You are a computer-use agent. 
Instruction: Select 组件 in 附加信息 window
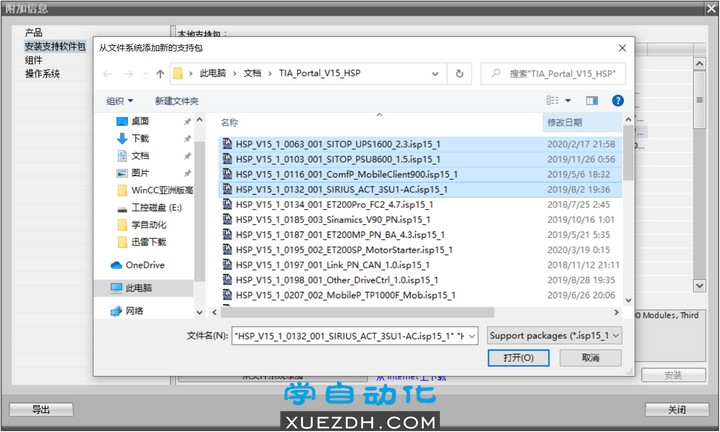tap(34, 60)
